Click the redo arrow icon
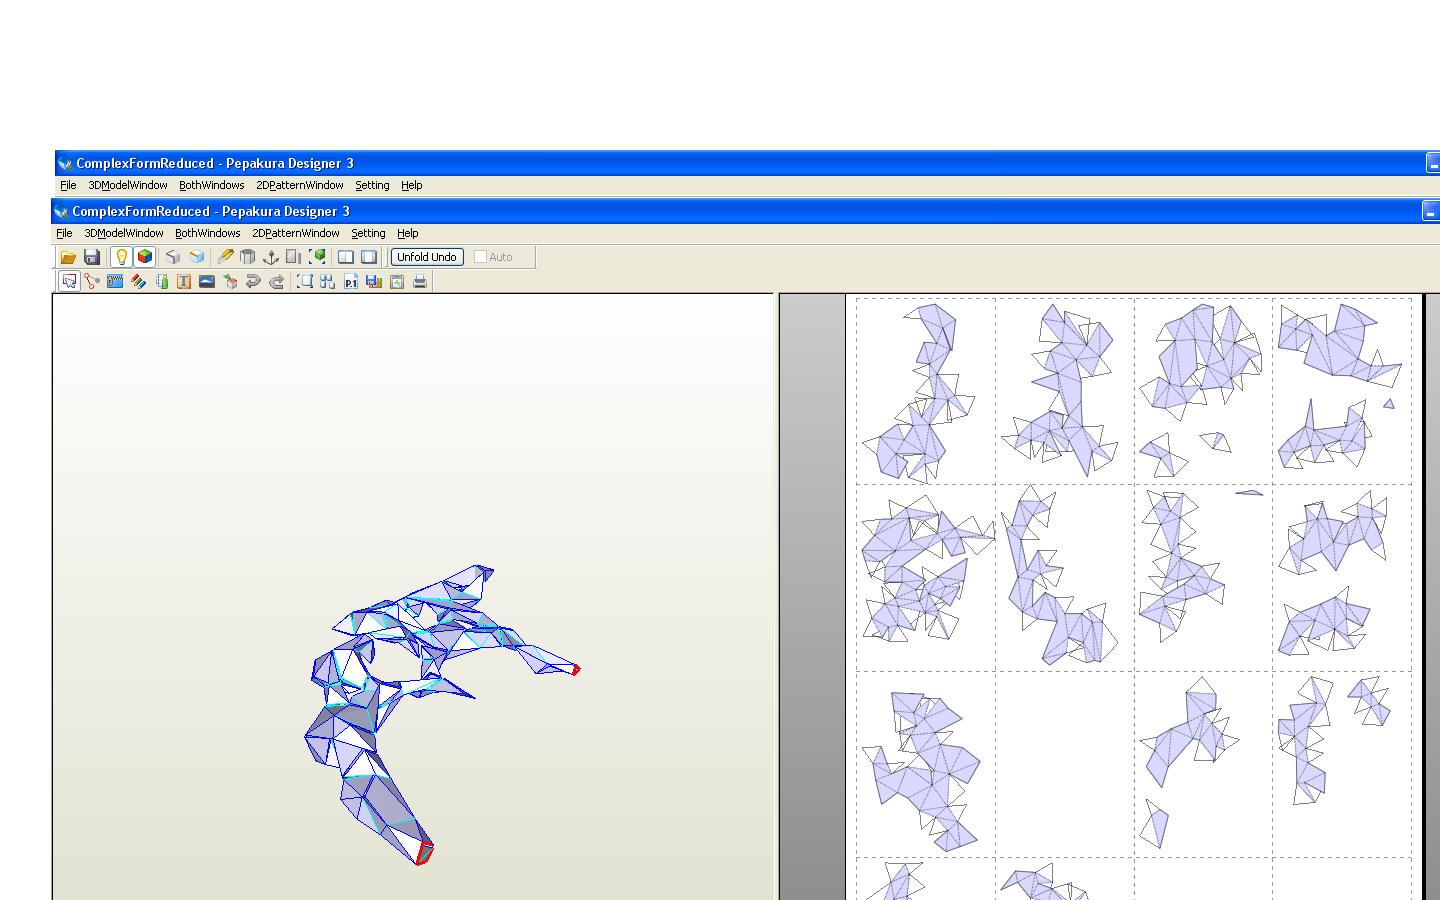Screen dimensions: 1440x900 pos(277,282)
